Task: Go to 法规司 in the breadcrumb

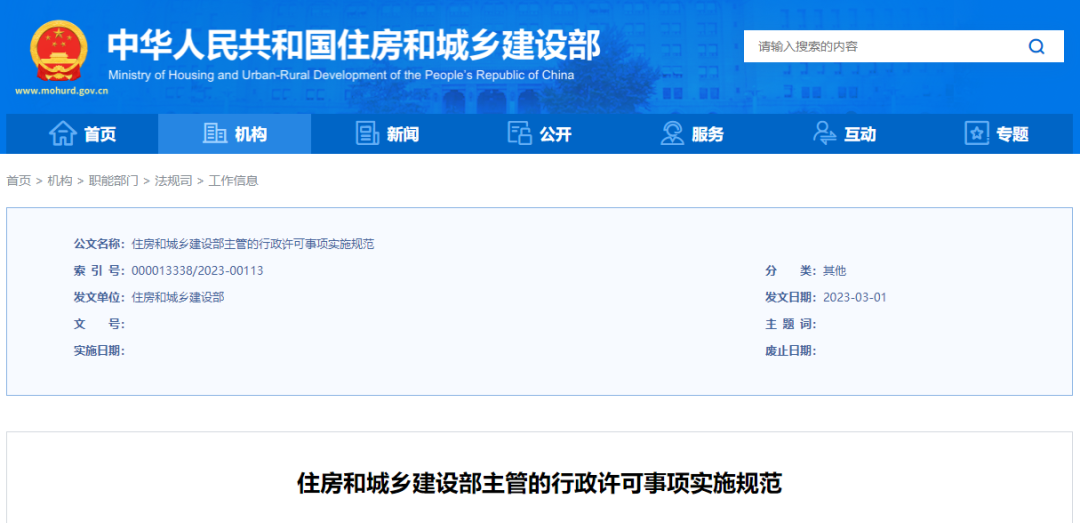Action: point(174,181)
